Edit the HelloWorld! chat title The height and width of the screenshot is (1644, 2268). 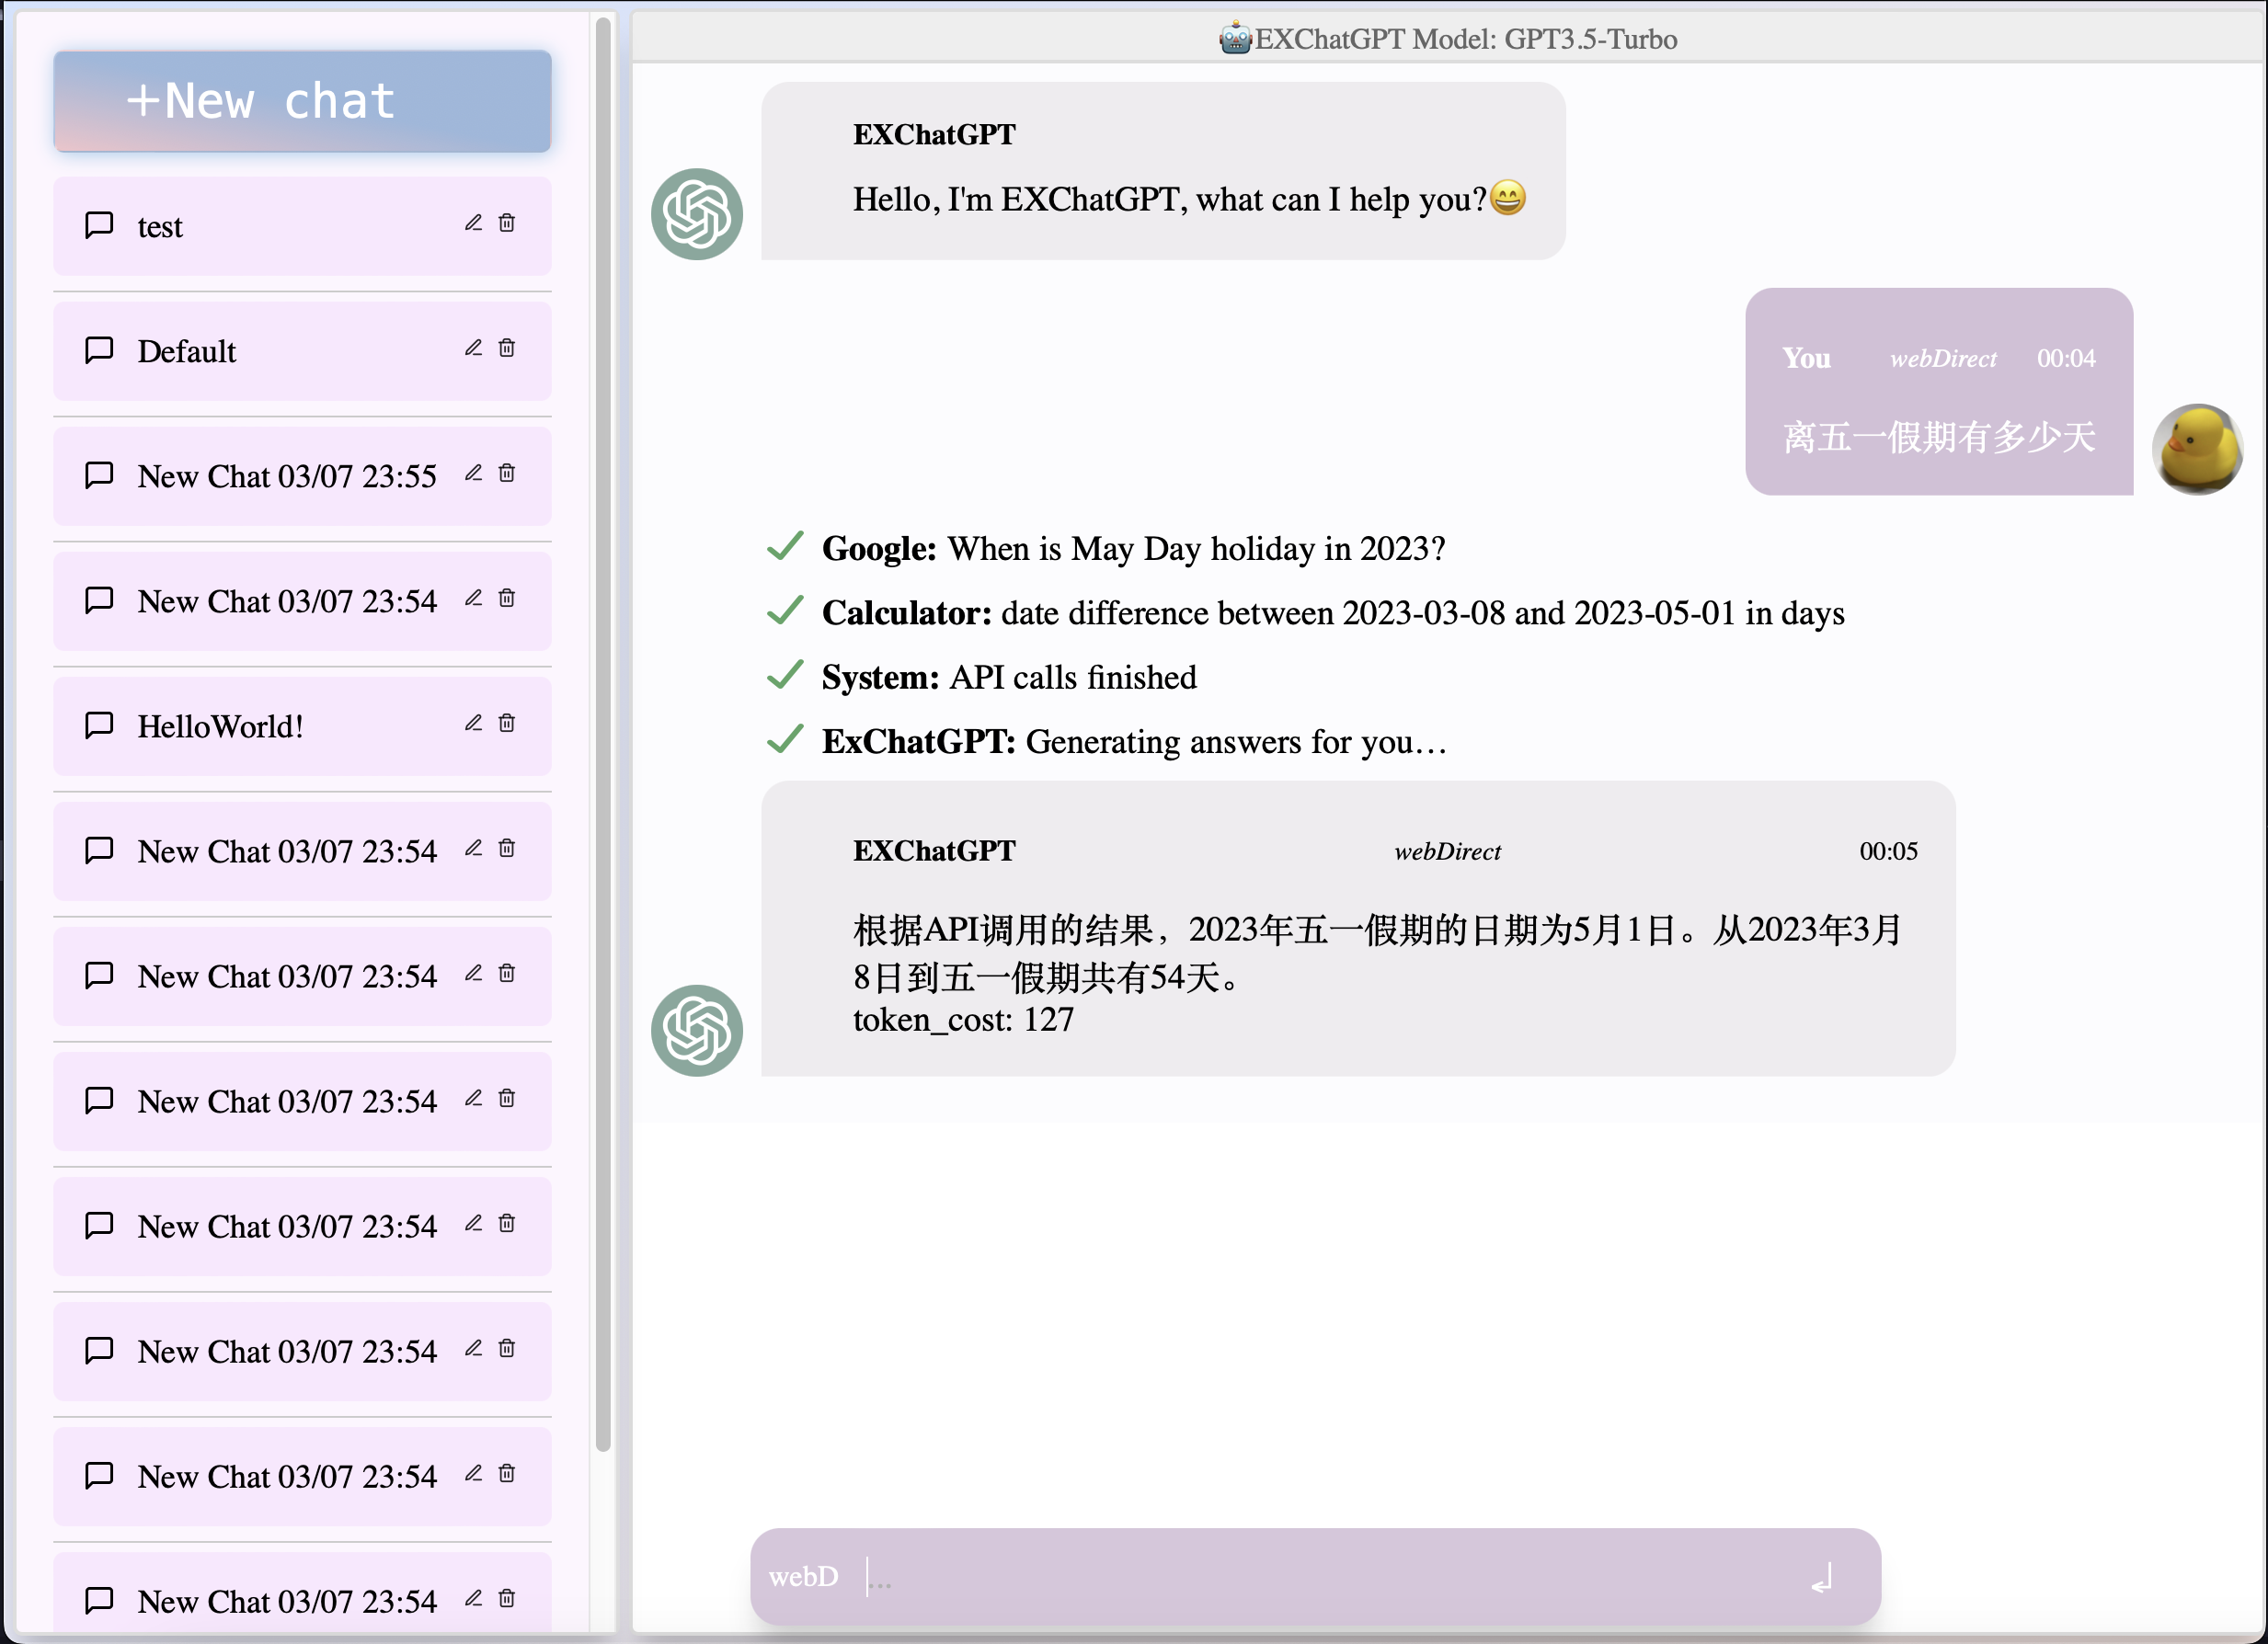(473, 723)
